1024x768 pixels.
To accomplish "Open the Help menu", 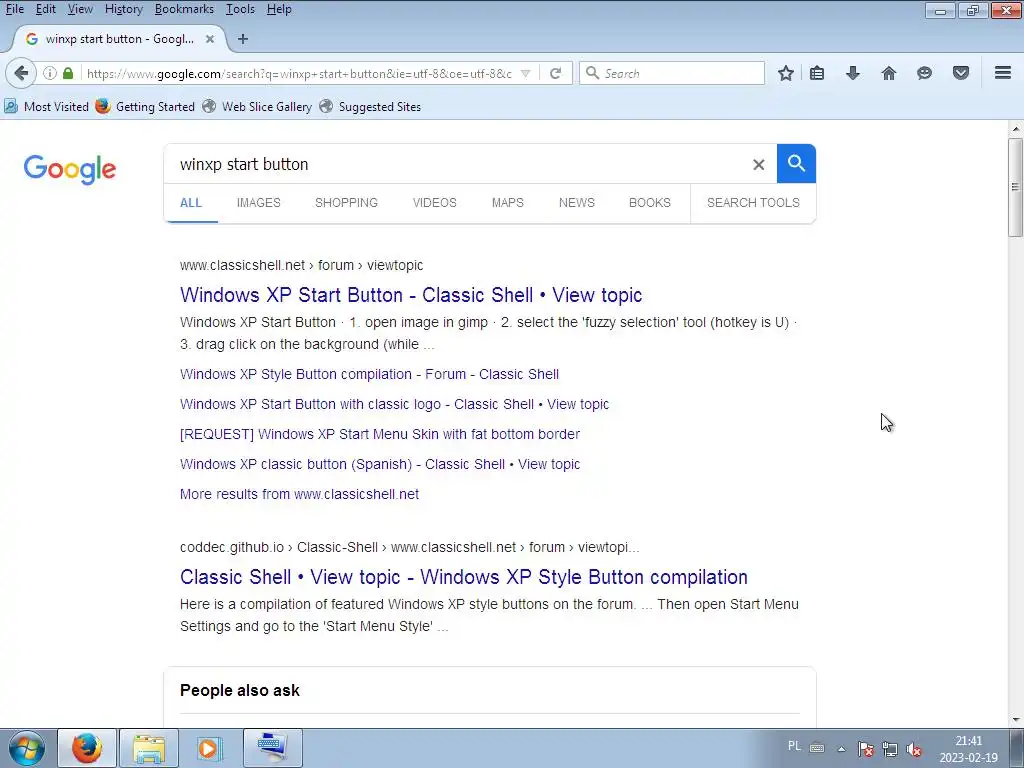I will 279,9.
